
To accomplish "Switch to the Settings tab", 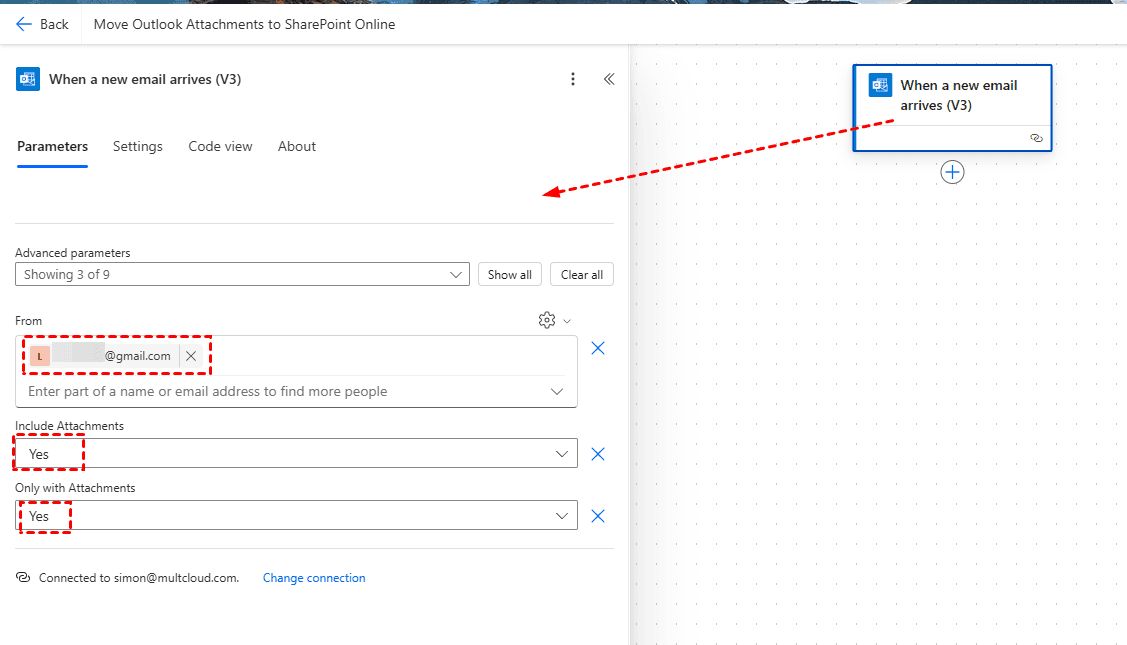I will pos(138,146).
